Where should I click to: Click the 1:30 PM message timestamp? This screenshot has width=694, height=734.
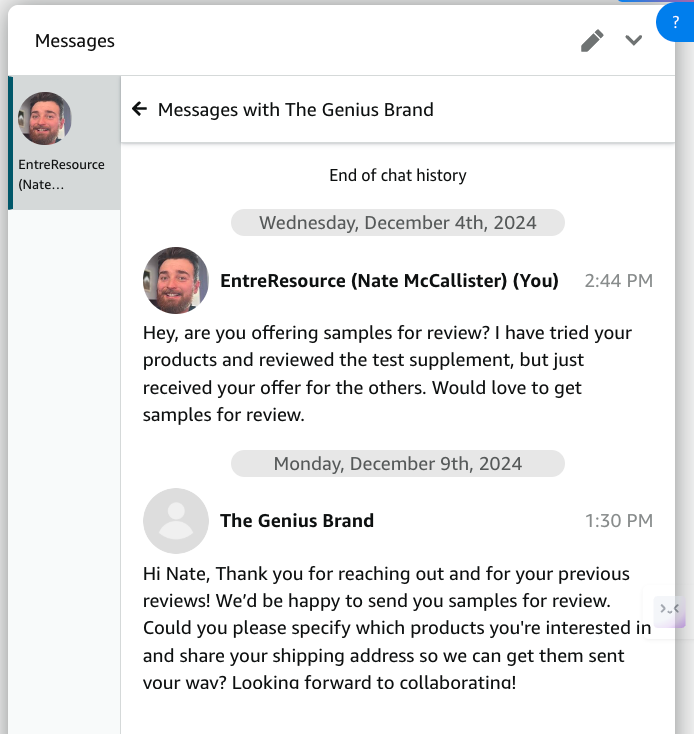coord(619,521)
